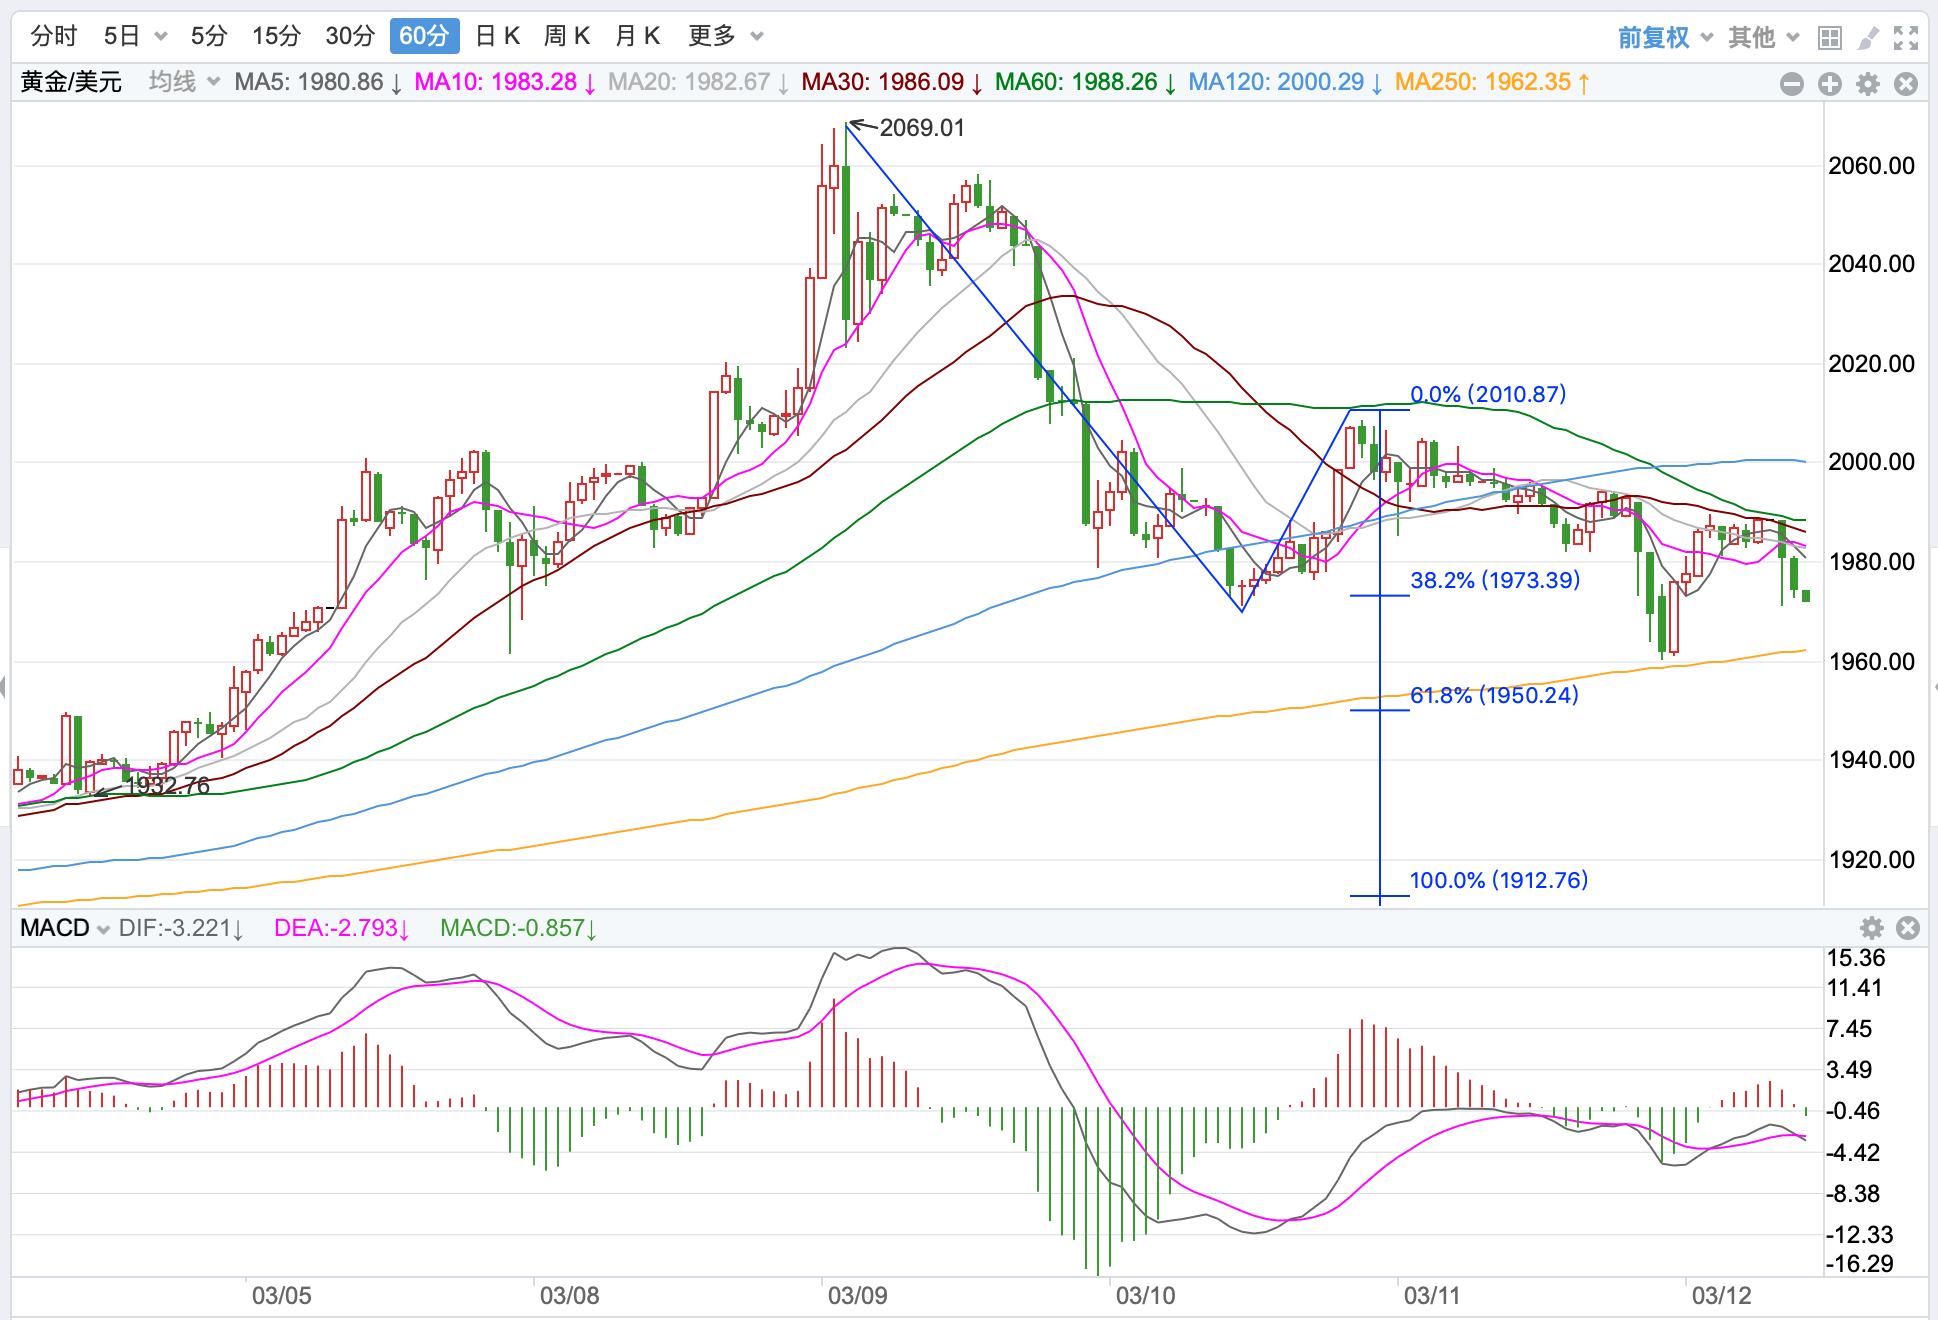This screenshot has height=1320, width=1938.
Task: Close the MACD indicator panel
Action: coord(1908,928)
